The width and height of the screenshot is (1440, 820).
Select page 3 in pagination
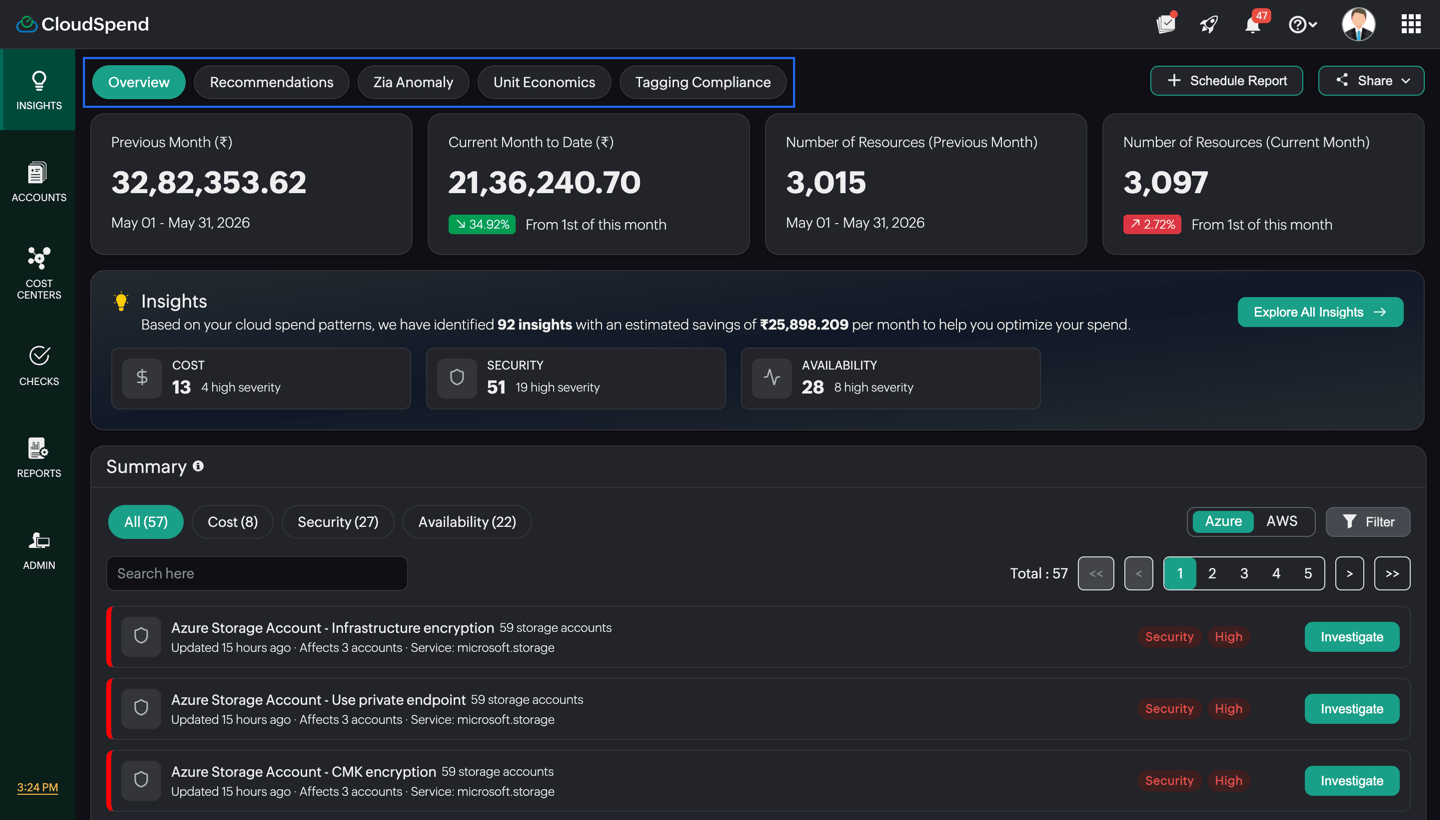coord(1244,573)
